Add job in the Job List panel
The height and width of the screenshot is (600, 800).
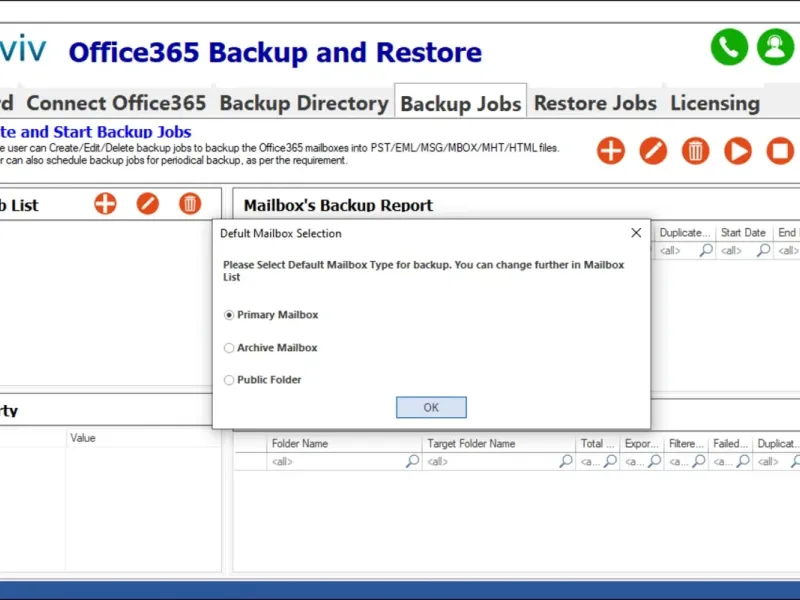pos(105,204)
